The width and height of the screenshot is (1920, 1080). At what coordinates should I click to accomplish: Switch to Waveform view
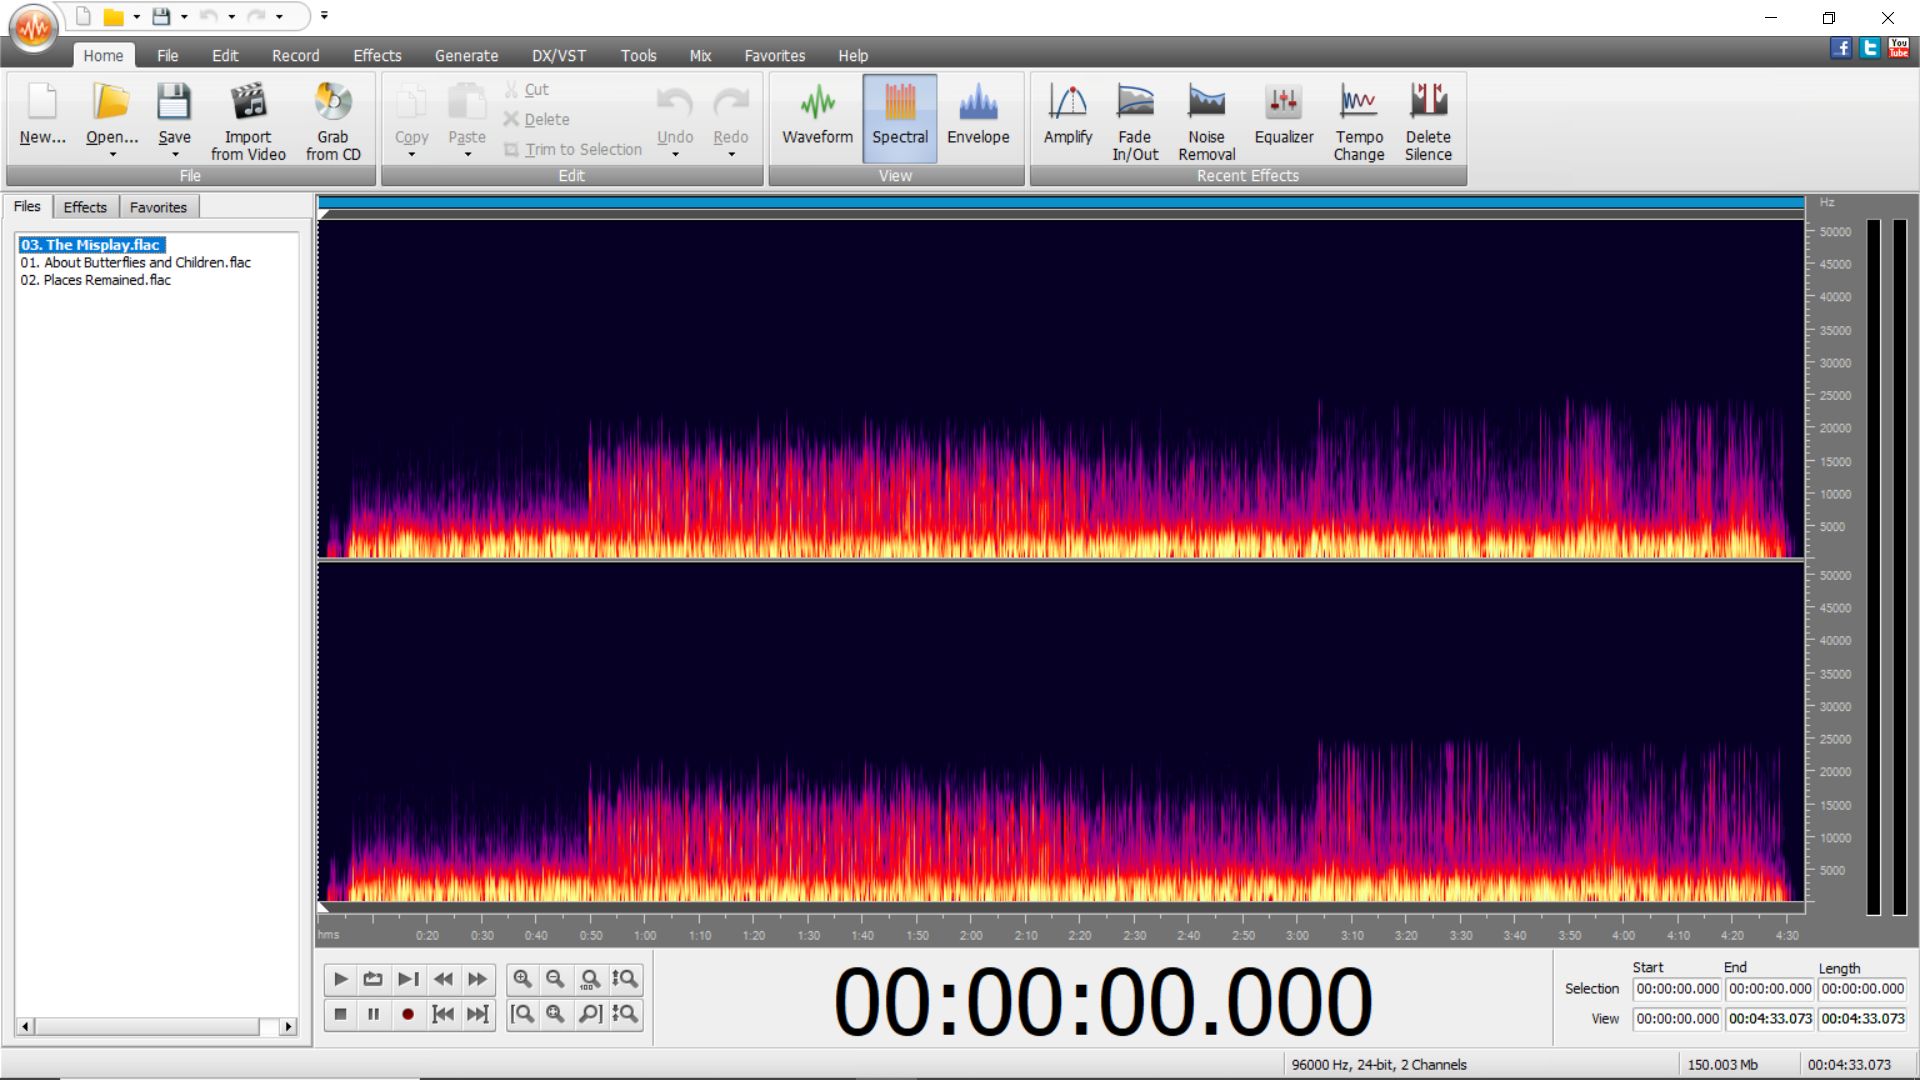pyautogui.click(x=817, y=117)
